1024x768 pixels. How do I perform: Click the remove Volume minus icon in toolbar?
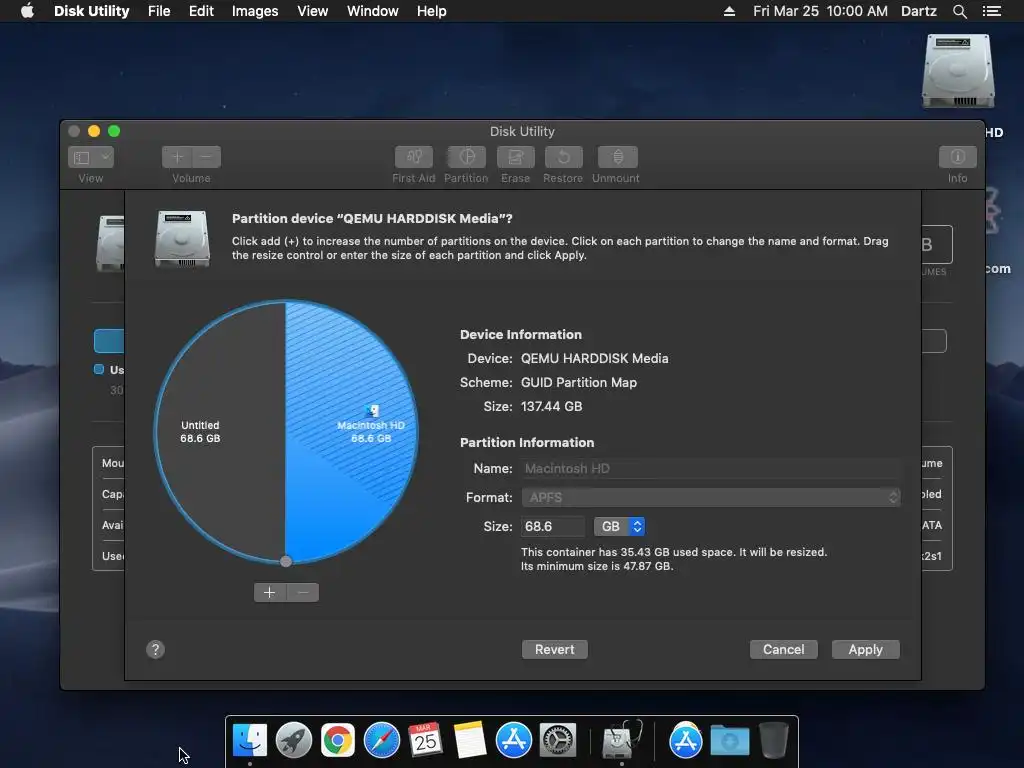pyautogui.click(x=206, y=157)
